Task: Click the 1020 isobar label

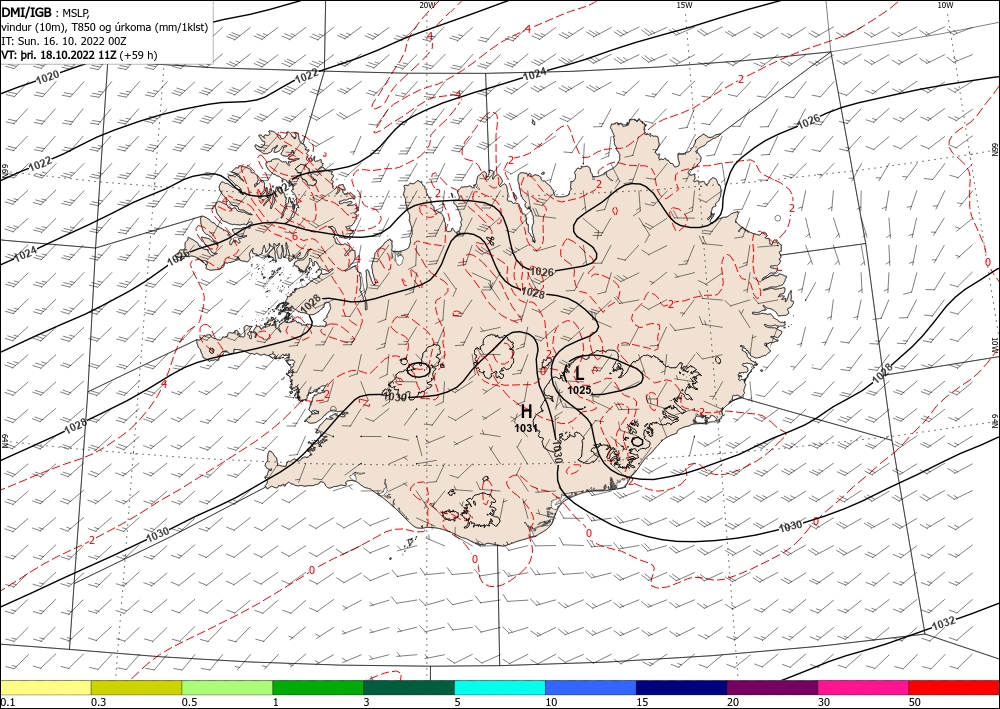Action: pyautogui.click(x=47, y=78)
